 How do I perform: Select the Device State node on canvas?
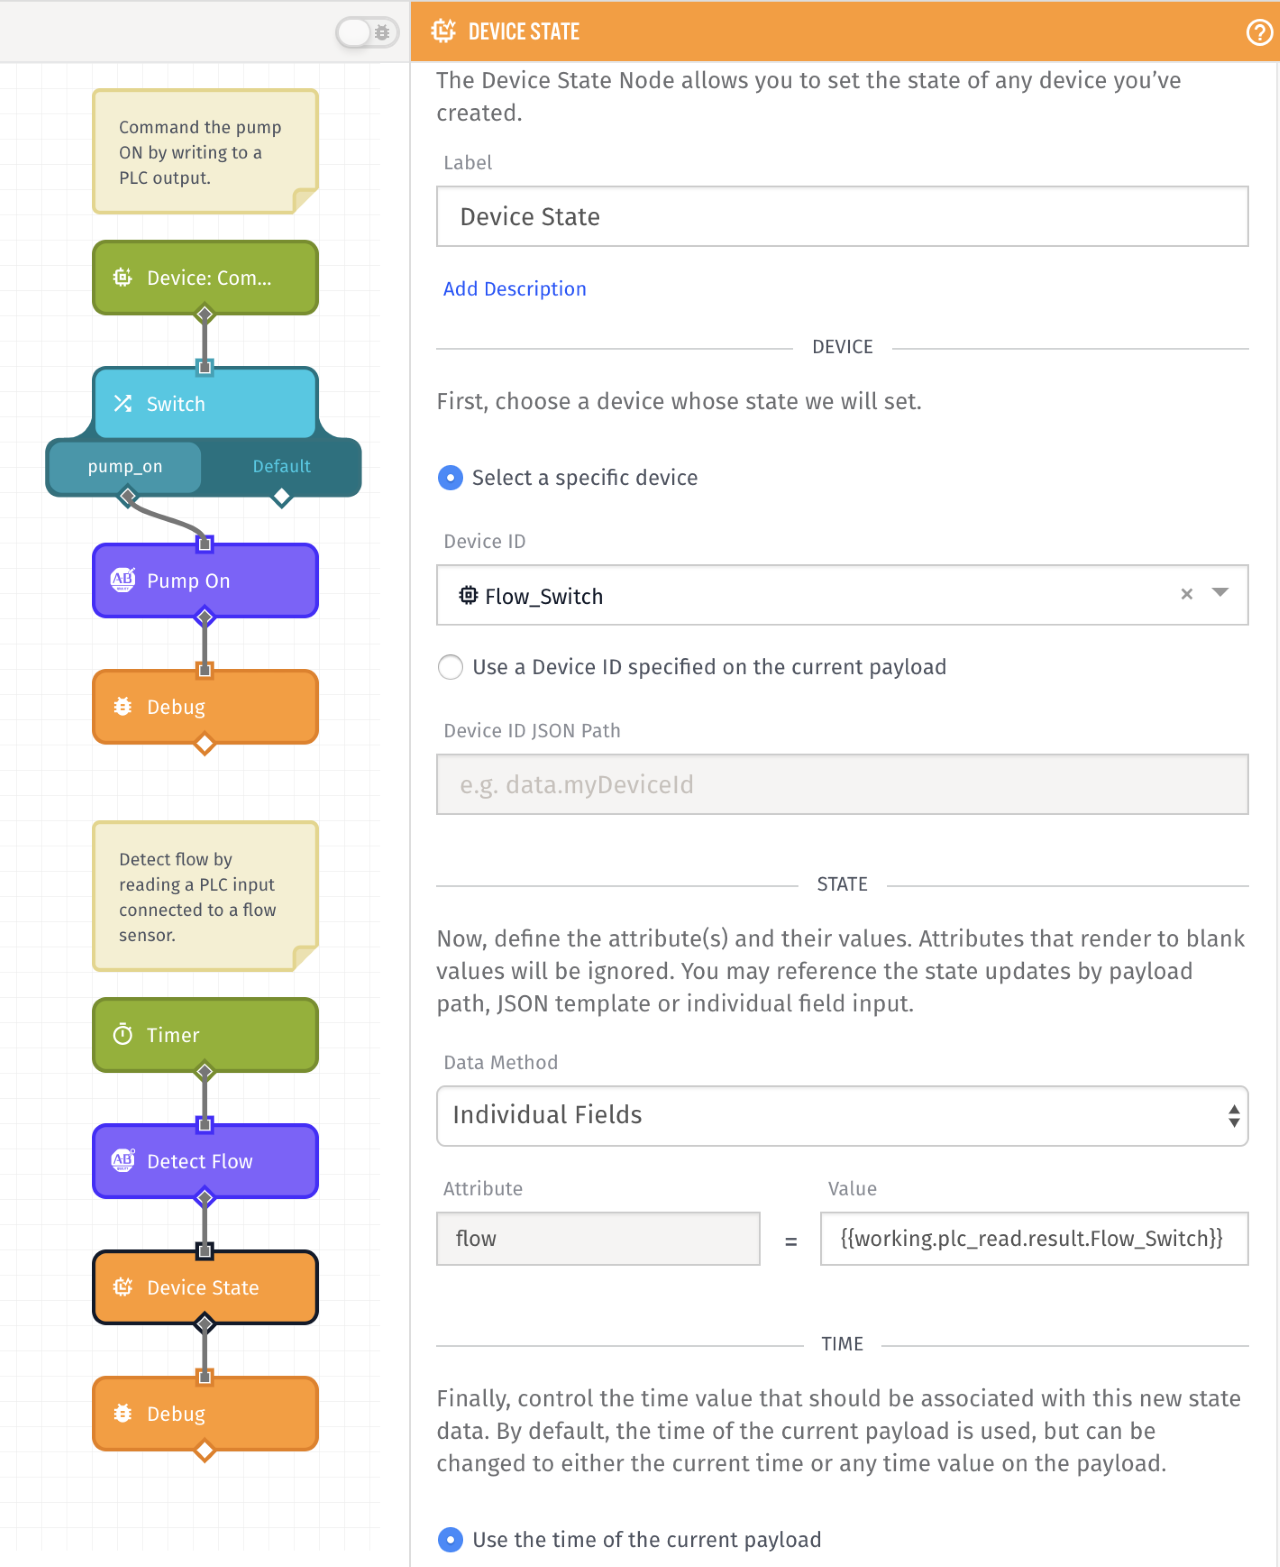(x=205, y=1287)
